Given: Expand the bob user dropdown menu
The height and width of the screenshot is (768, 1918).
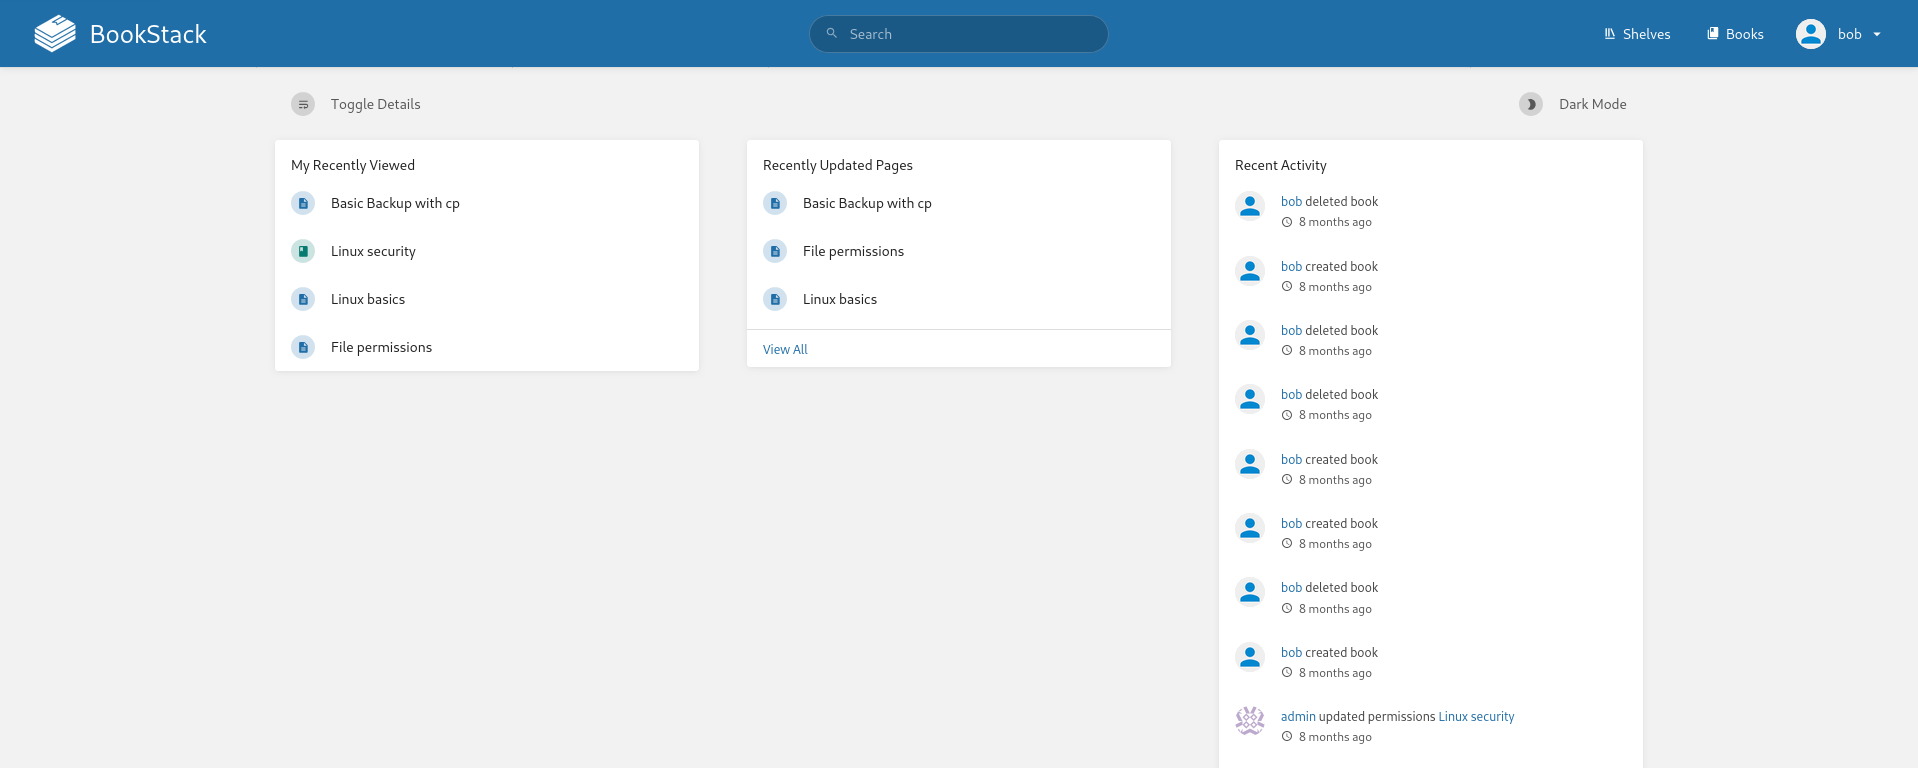Looking at the screenshot, I should [x=1839, y=34].
